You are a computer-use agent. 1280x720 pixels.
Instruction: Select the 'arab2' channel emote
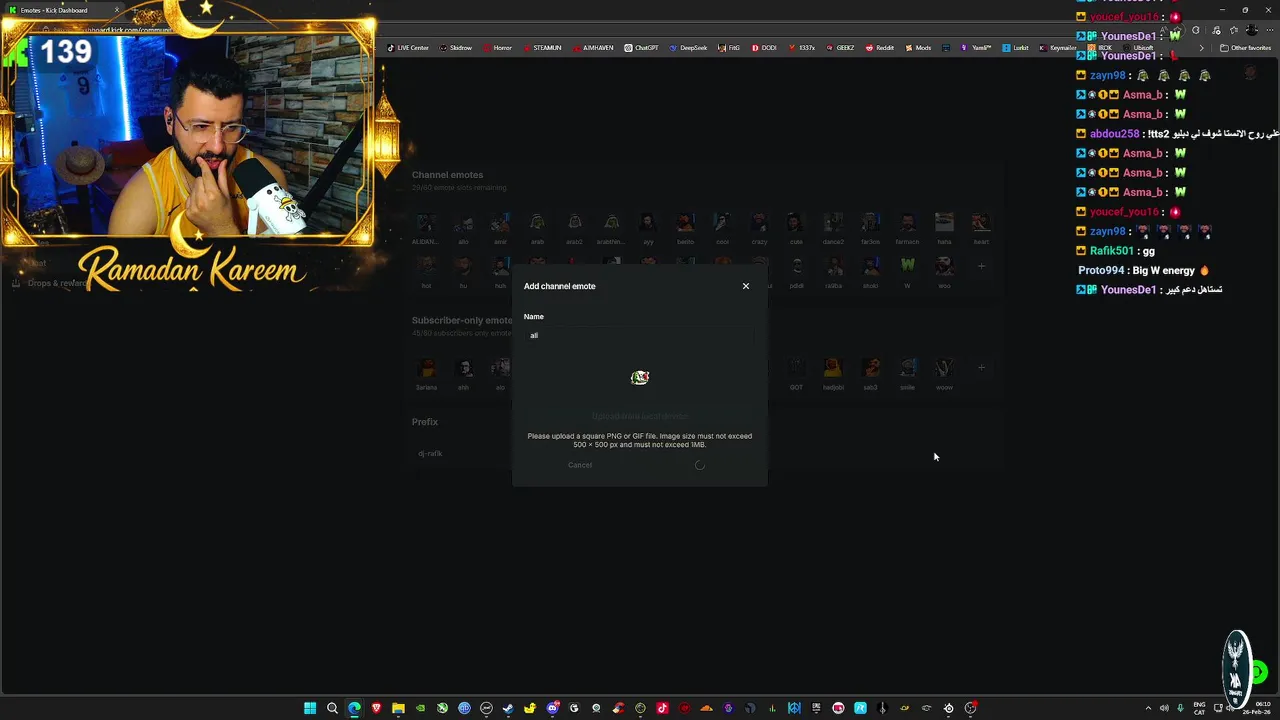click(x=574, y=222)
